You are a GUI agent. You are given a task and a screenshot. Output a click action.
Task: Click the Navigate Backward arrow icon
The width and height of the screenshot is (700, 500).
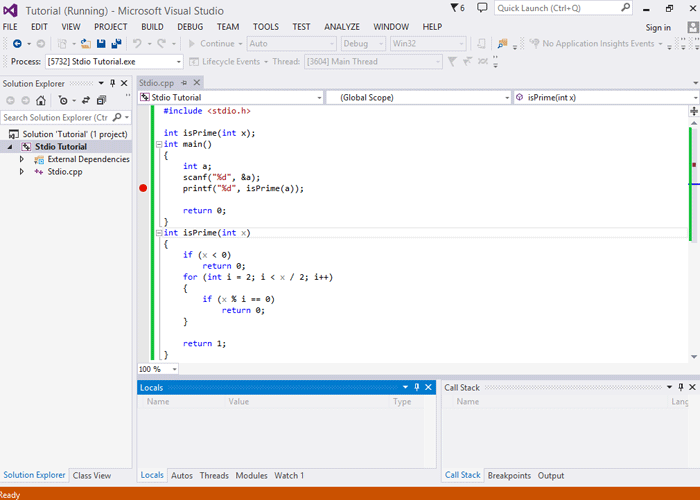click(x=17, y=44)
